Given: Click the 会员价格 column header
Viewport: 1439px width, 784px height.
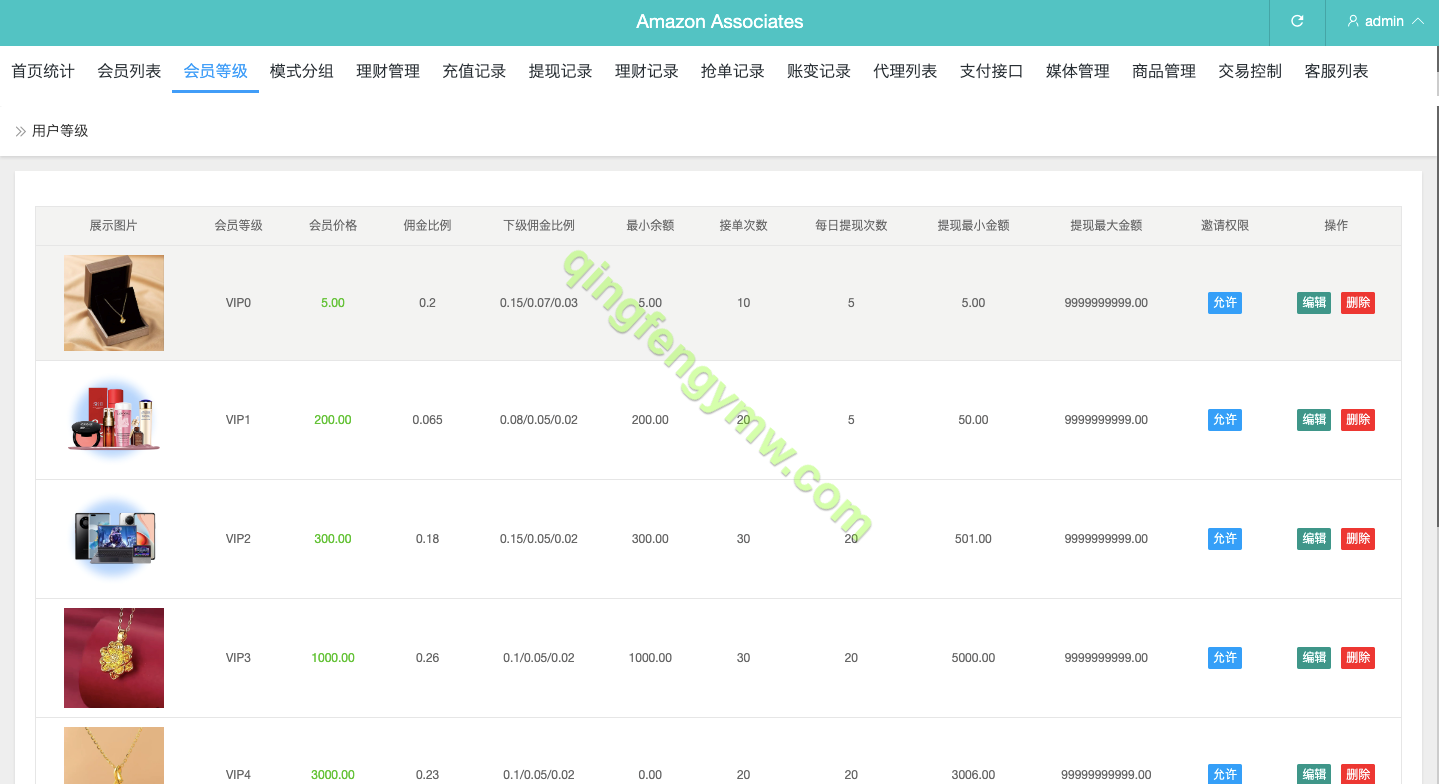Looking at the screenshot, I should click(333, 225).
